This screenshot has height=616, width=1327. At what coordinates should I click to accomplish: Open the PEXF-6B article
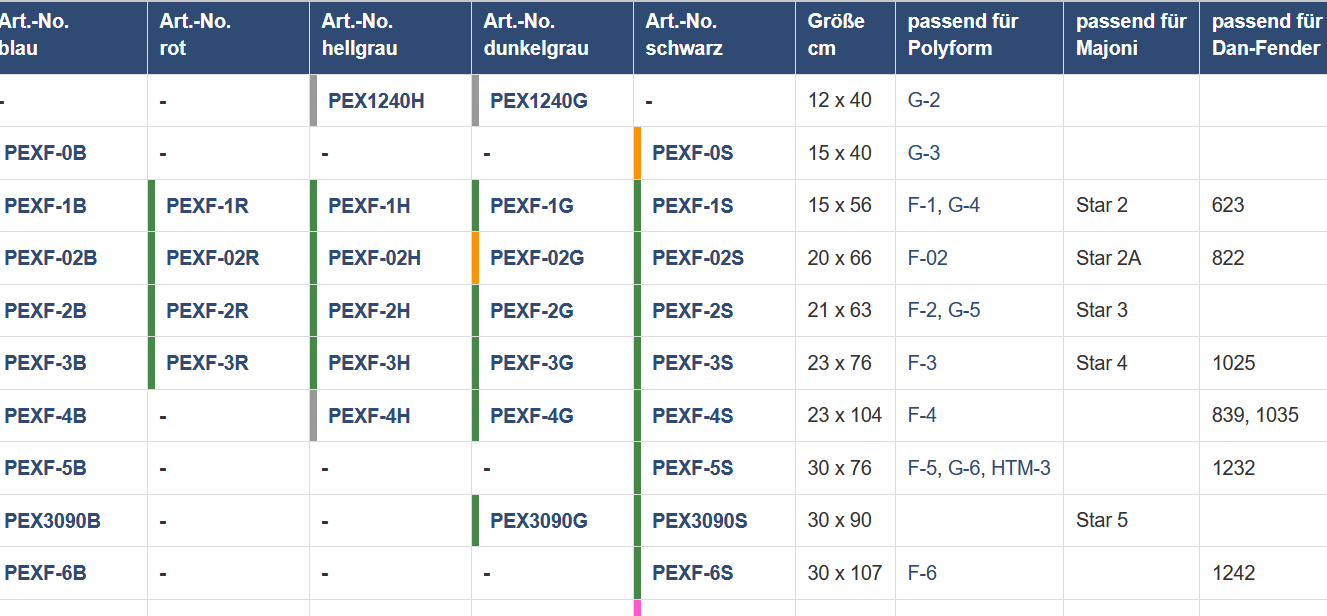[x=45, y=573]
